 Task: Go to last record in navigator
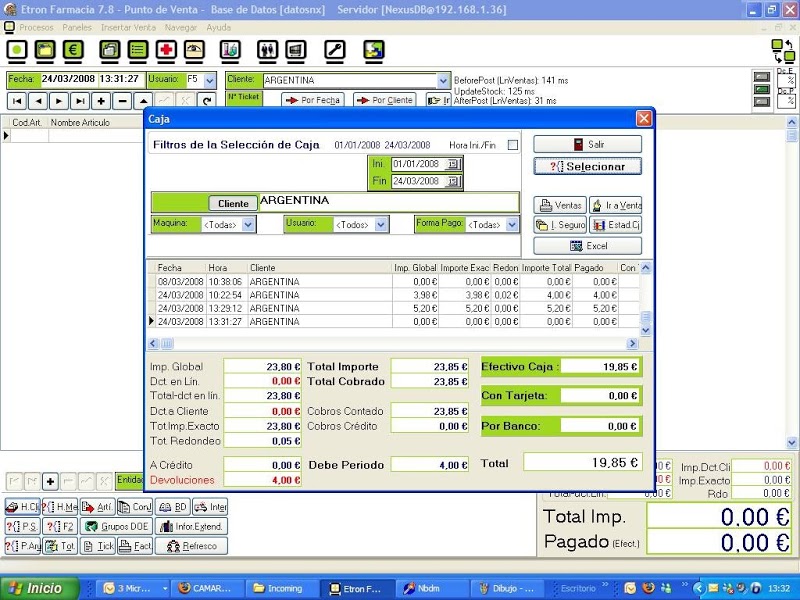pyautogui.click(x=80, y=101)
